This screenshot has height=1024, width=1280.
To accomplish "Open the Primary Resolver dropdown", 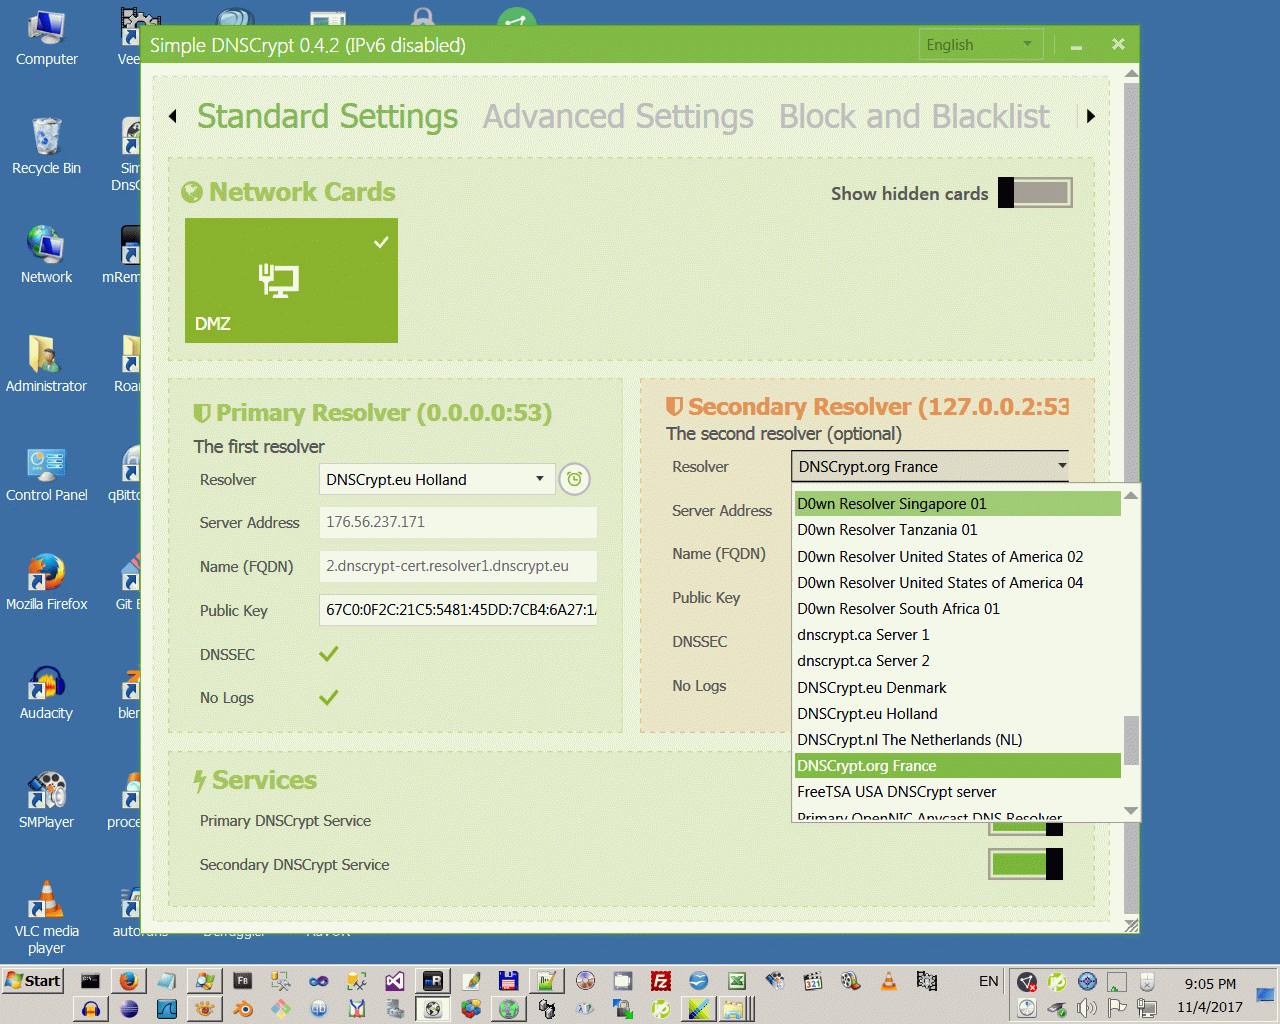I will (x=435, y=480).
